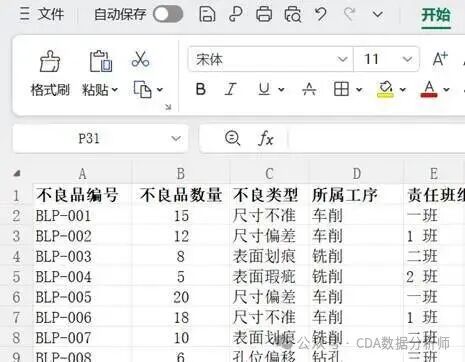The image size is (465, 362).
Task: Click the export/share icon beside Save
Action: coord(236,14)
